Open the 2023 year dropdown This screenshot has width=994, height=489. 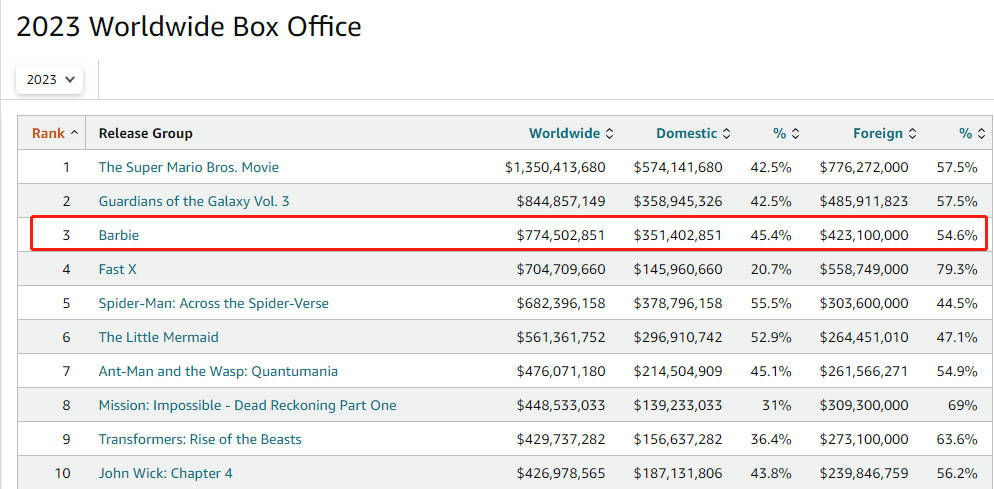(x=50, y=79)
